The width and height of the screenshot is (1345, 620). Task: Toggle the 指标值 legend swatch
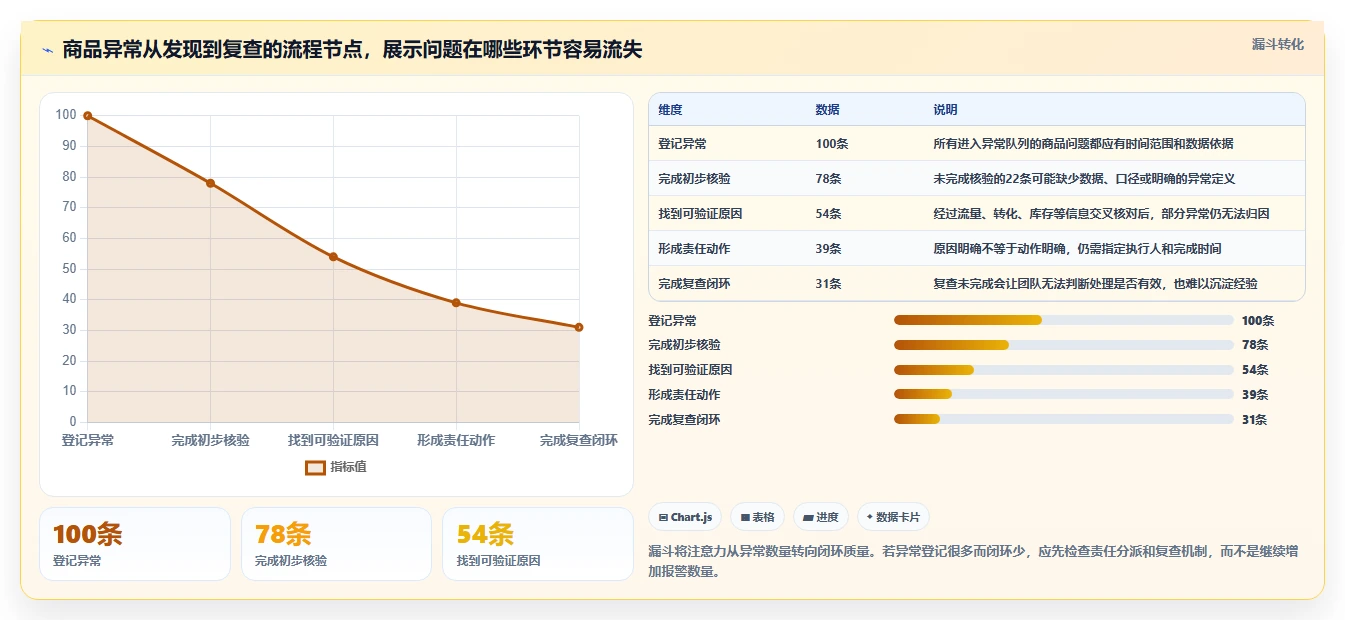[315, 467]
